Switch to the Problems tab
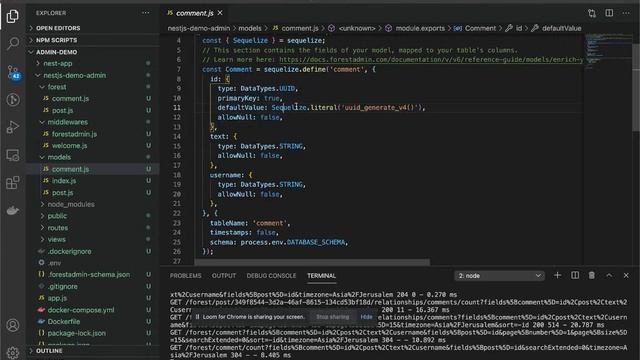640x360 pixels. tap(186, 276)
